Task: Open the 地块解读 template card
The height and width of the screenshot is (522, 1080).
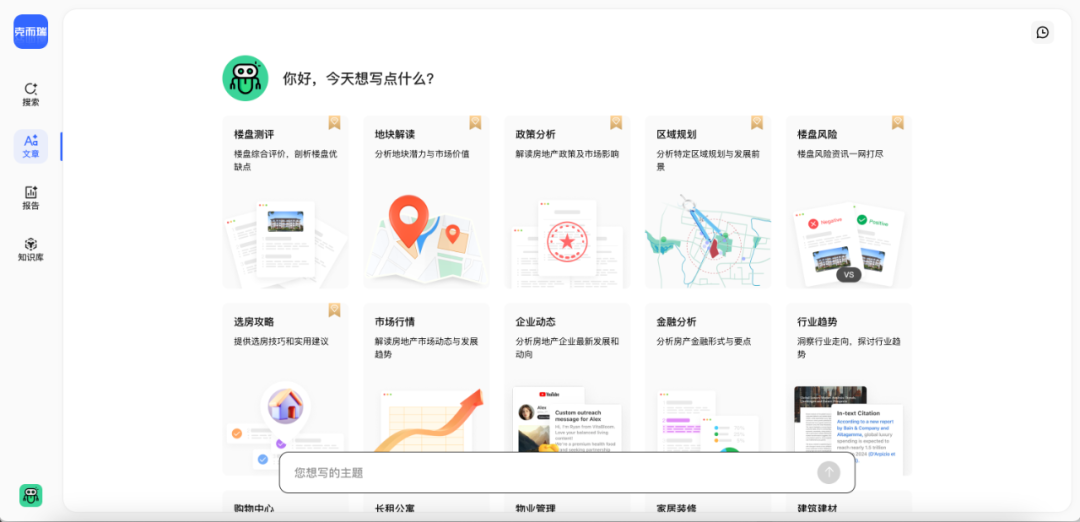Action: tap(426, 202)
